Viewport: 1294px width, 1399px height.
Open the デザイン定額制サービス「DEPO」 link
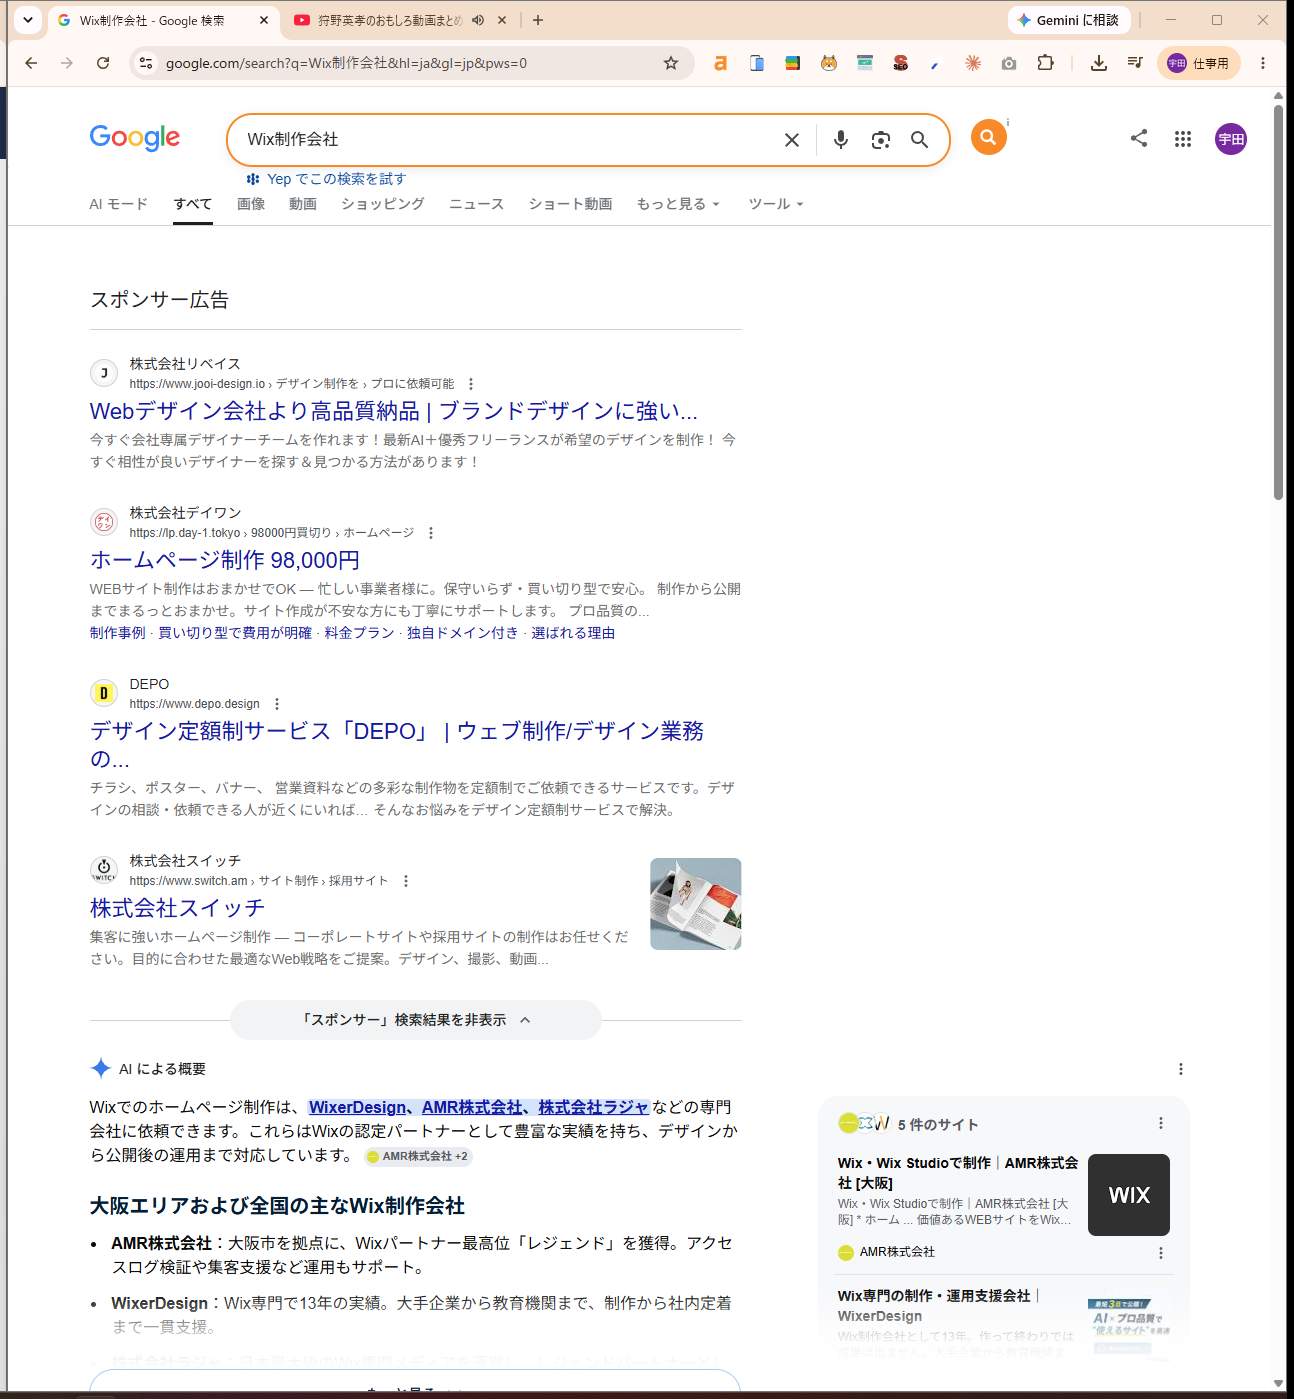pos(397,744)
